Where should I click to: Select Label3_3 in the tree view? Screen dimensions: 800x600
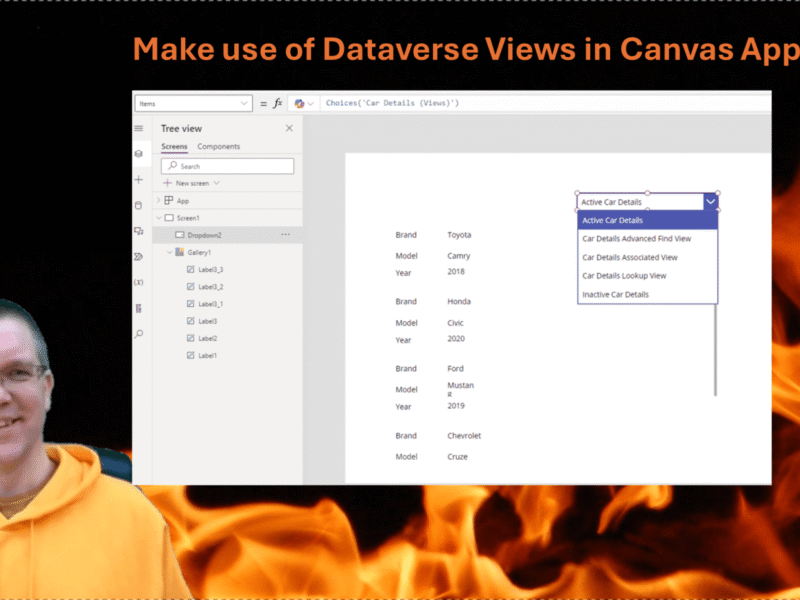pyautogui.click(x=210, y=269)
